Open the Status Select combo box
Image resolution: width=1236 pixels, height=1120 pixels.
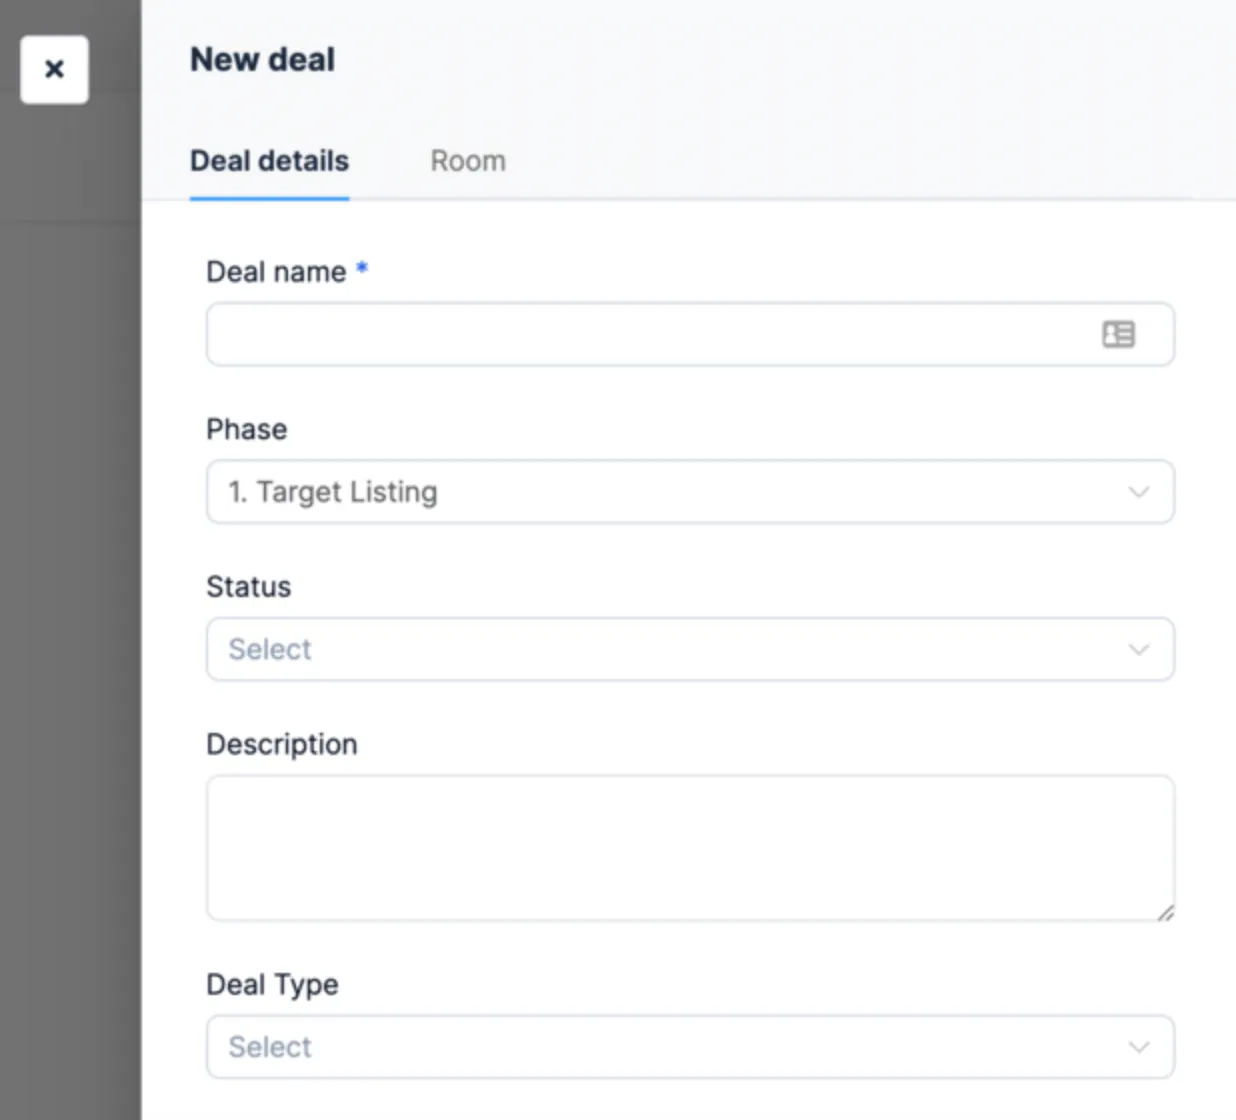pyautogui.click(x=690, y=649)
